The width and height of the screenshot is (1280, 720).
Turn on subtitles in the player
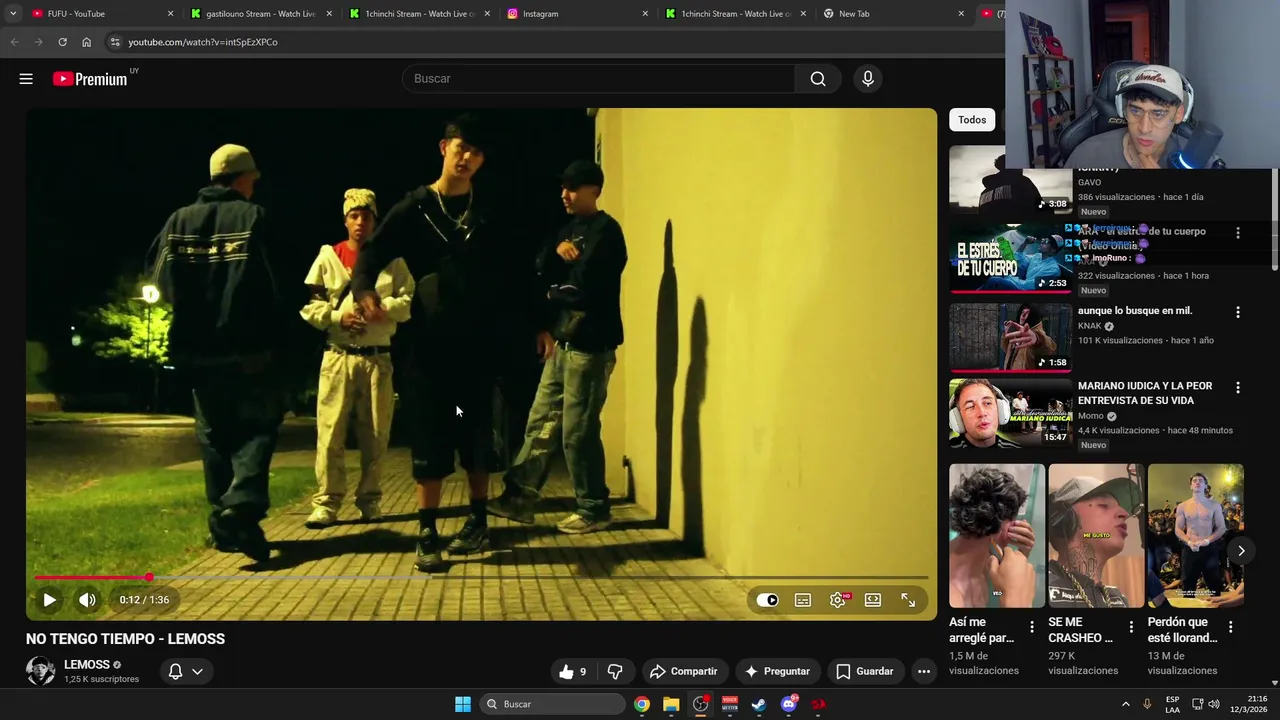point(803,600)
